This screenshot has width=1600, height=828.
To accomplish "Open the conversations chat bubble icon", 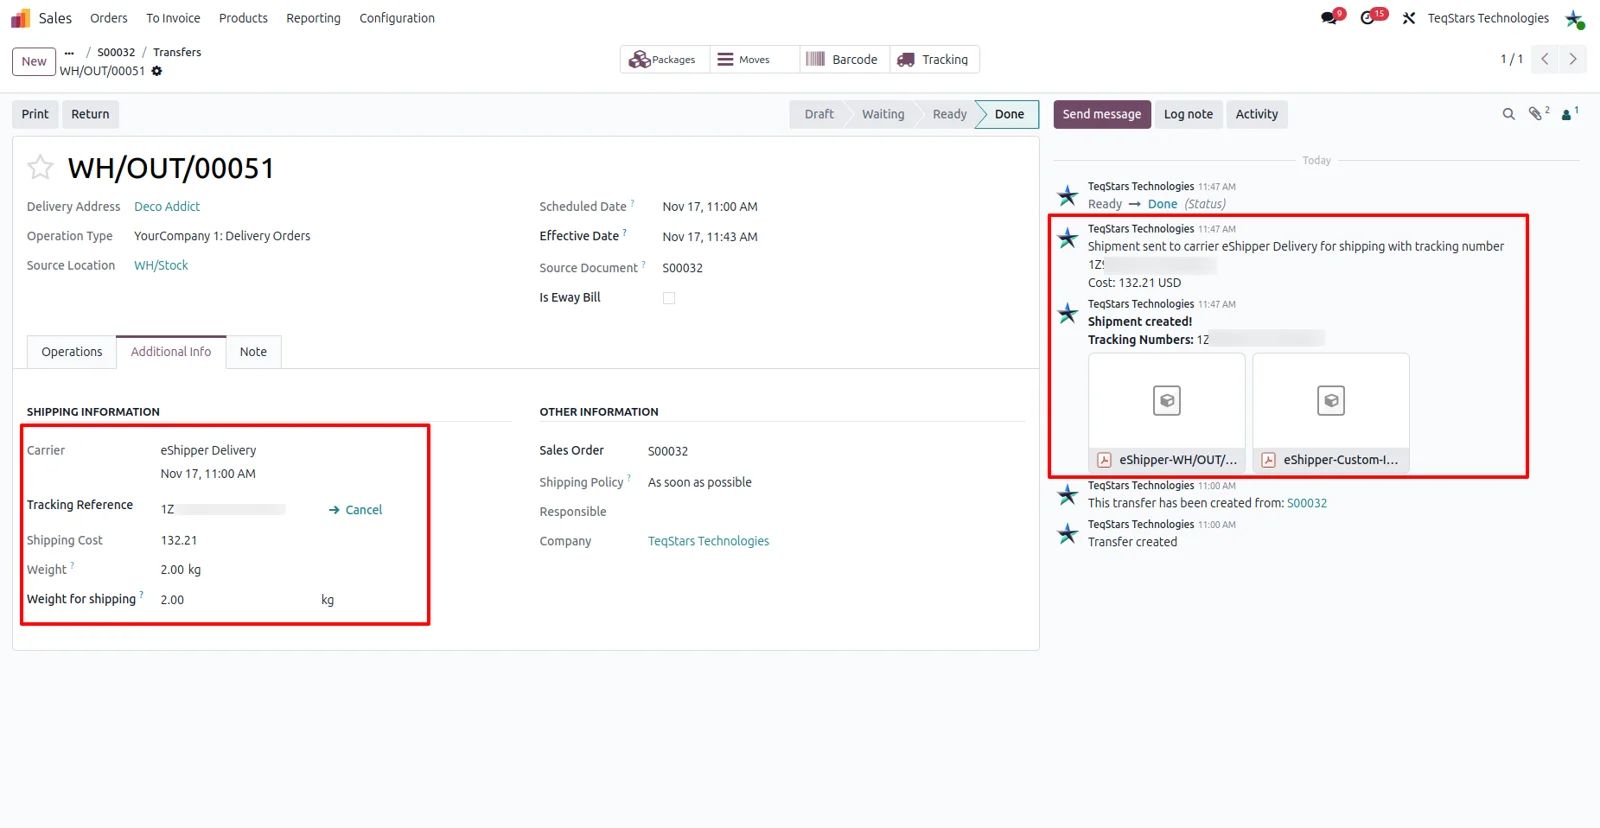I will (1329, 18).
